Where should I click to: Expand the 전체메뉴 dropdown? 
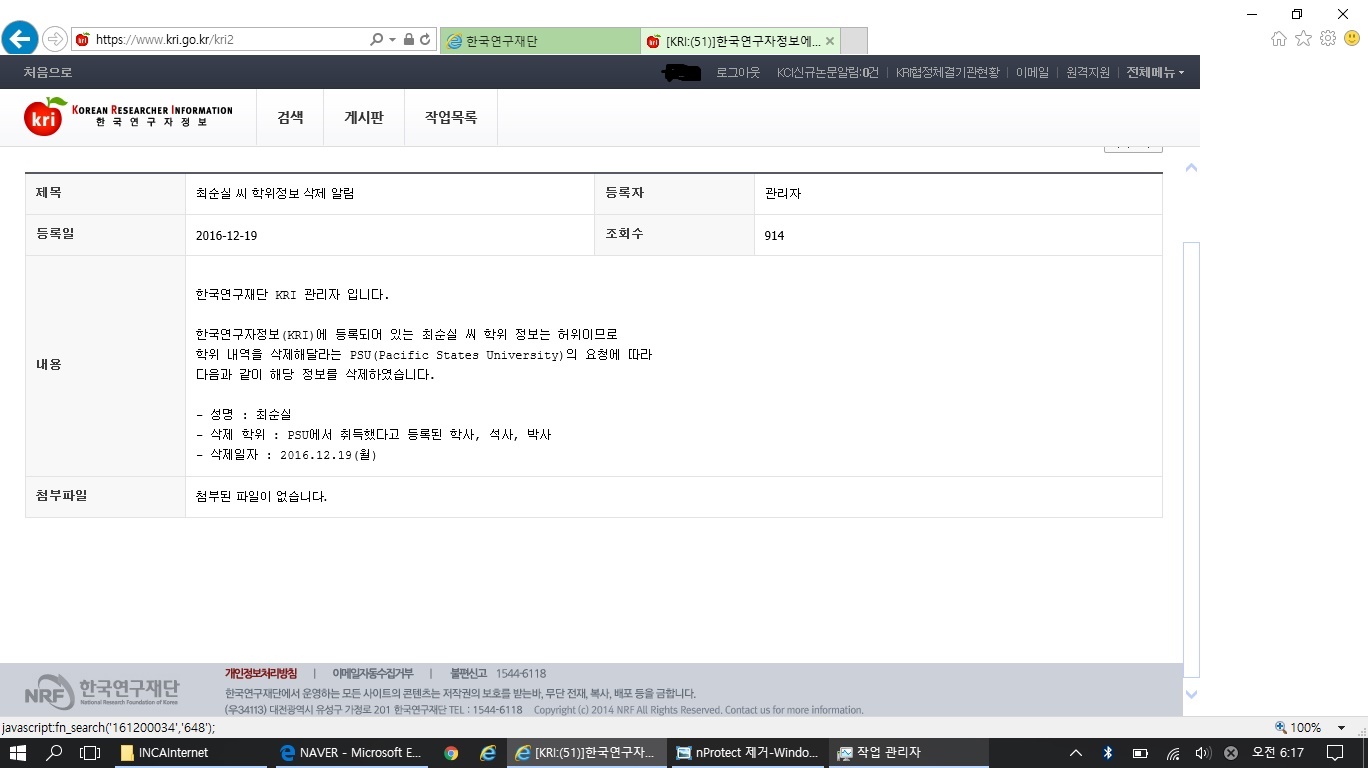[x=1155, y=72]
